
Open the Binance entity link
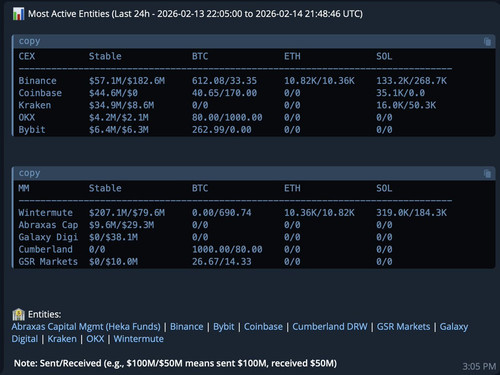click(x=187, y=327)
